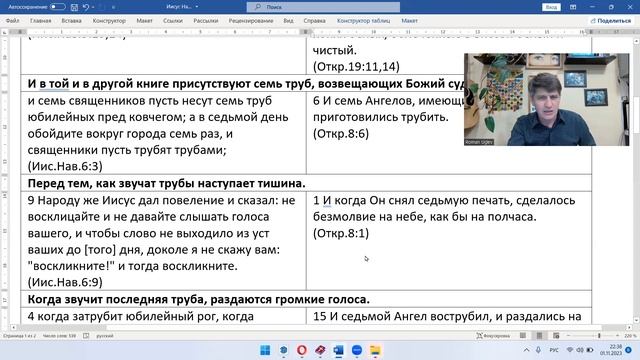Open File Explorer from the taskbar
The image size is (640, 360).
[375, 350]
